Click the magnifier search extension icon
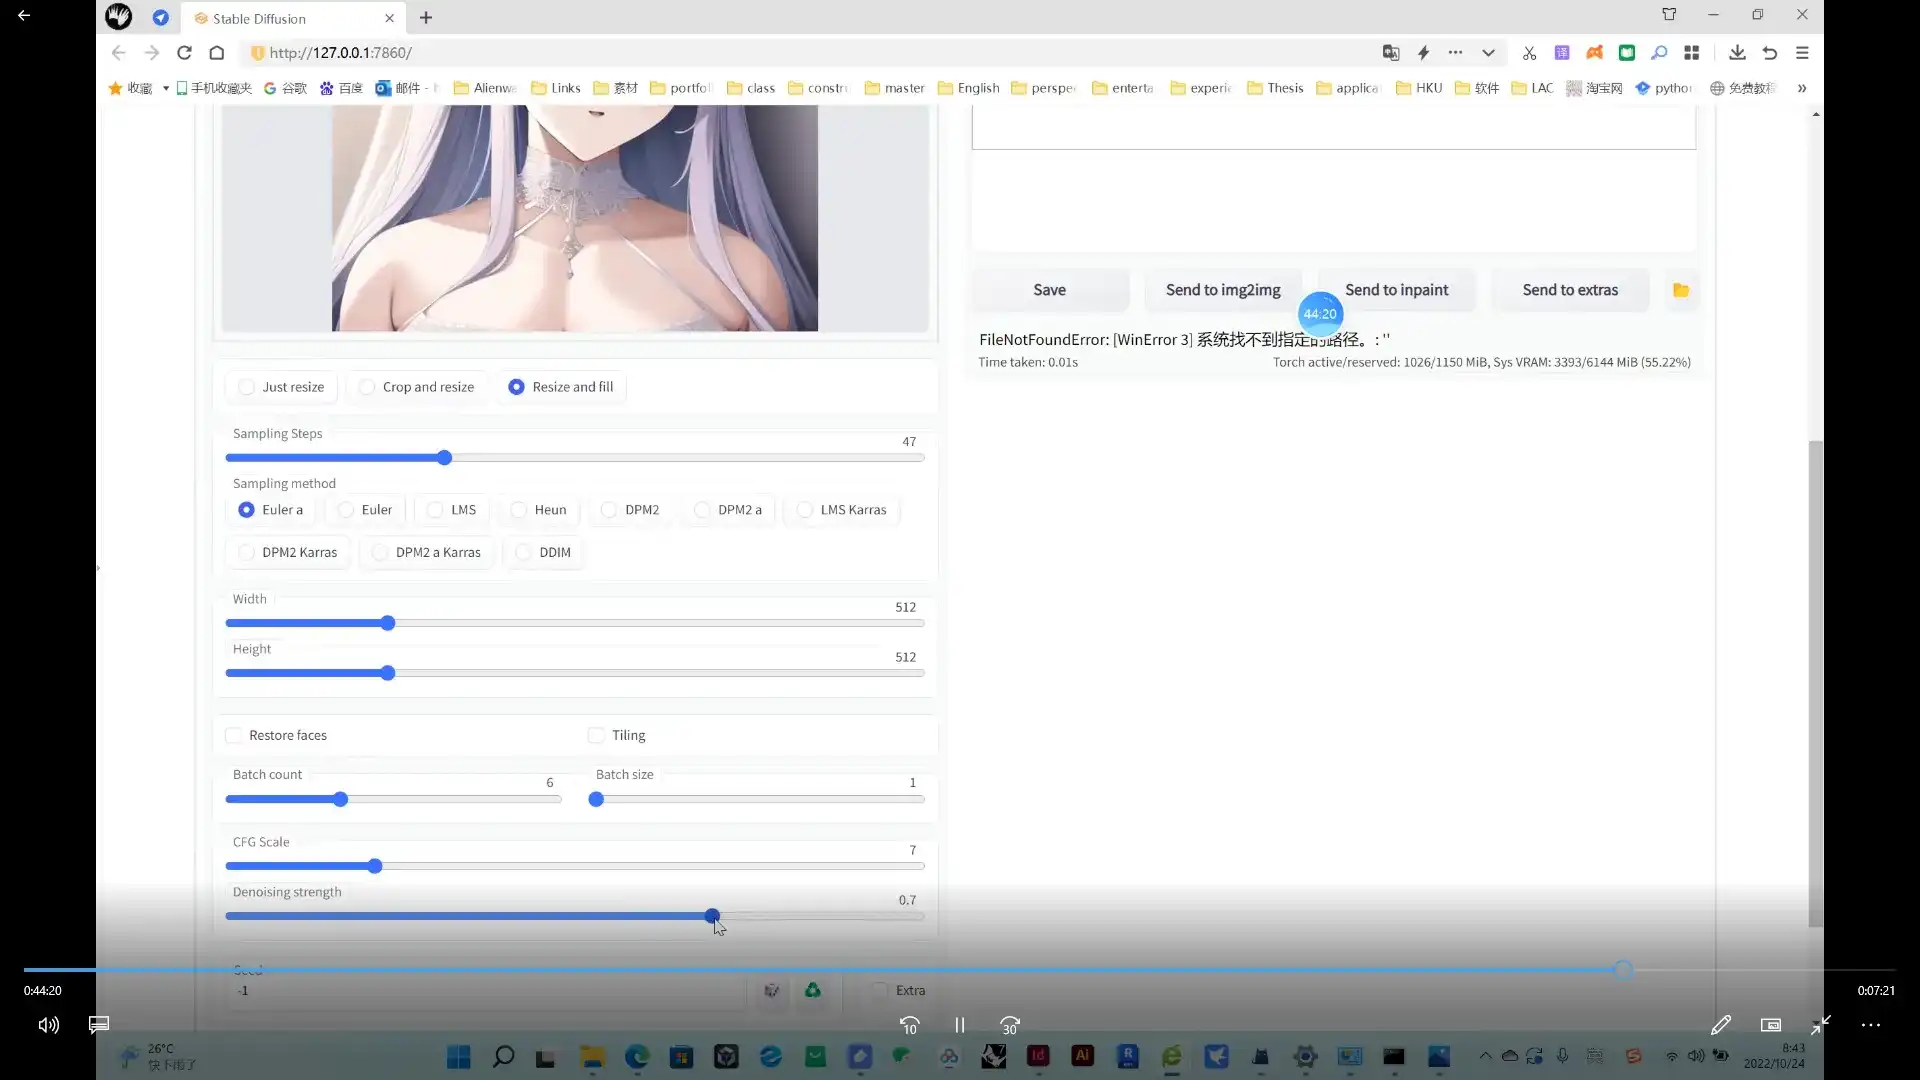1920x1080 pixels. click(x=1659, y=53)
